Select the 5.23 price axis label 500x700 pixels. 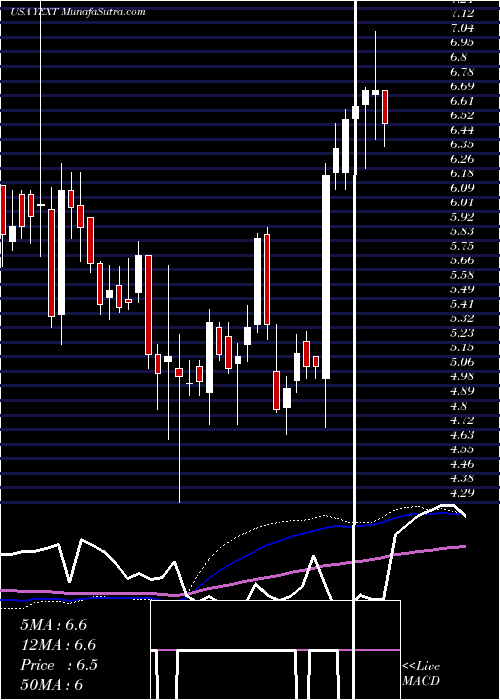pos(462,333)
